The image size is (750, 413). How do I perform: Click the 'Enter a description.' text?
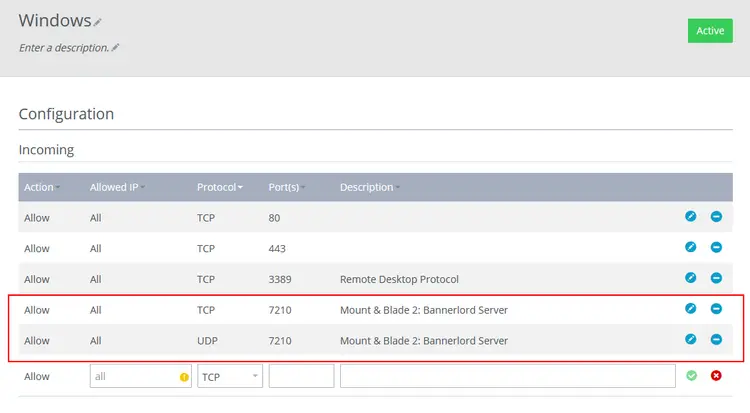click(x=64, y=48)
